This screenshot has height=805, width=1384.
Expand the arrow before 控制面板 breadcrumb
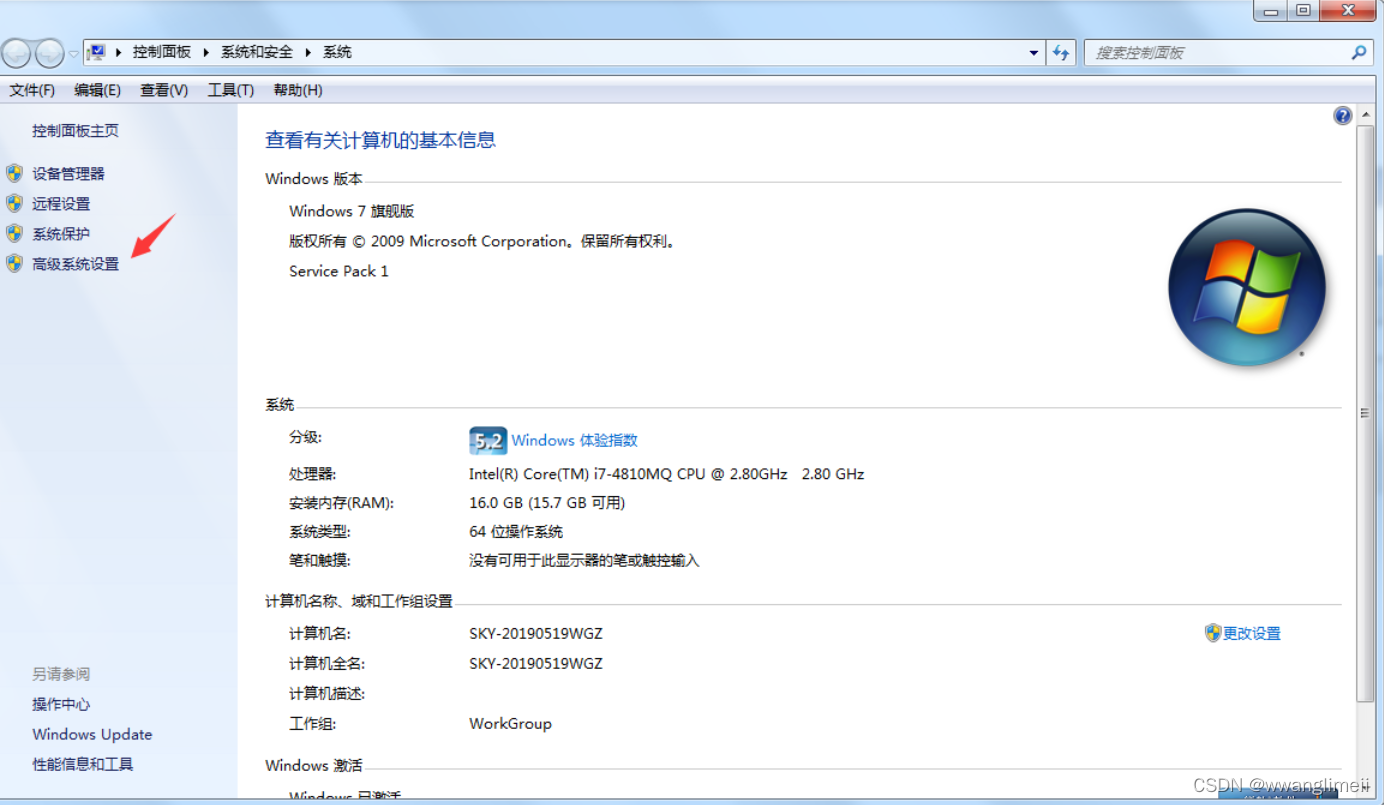tap(118, 52)
